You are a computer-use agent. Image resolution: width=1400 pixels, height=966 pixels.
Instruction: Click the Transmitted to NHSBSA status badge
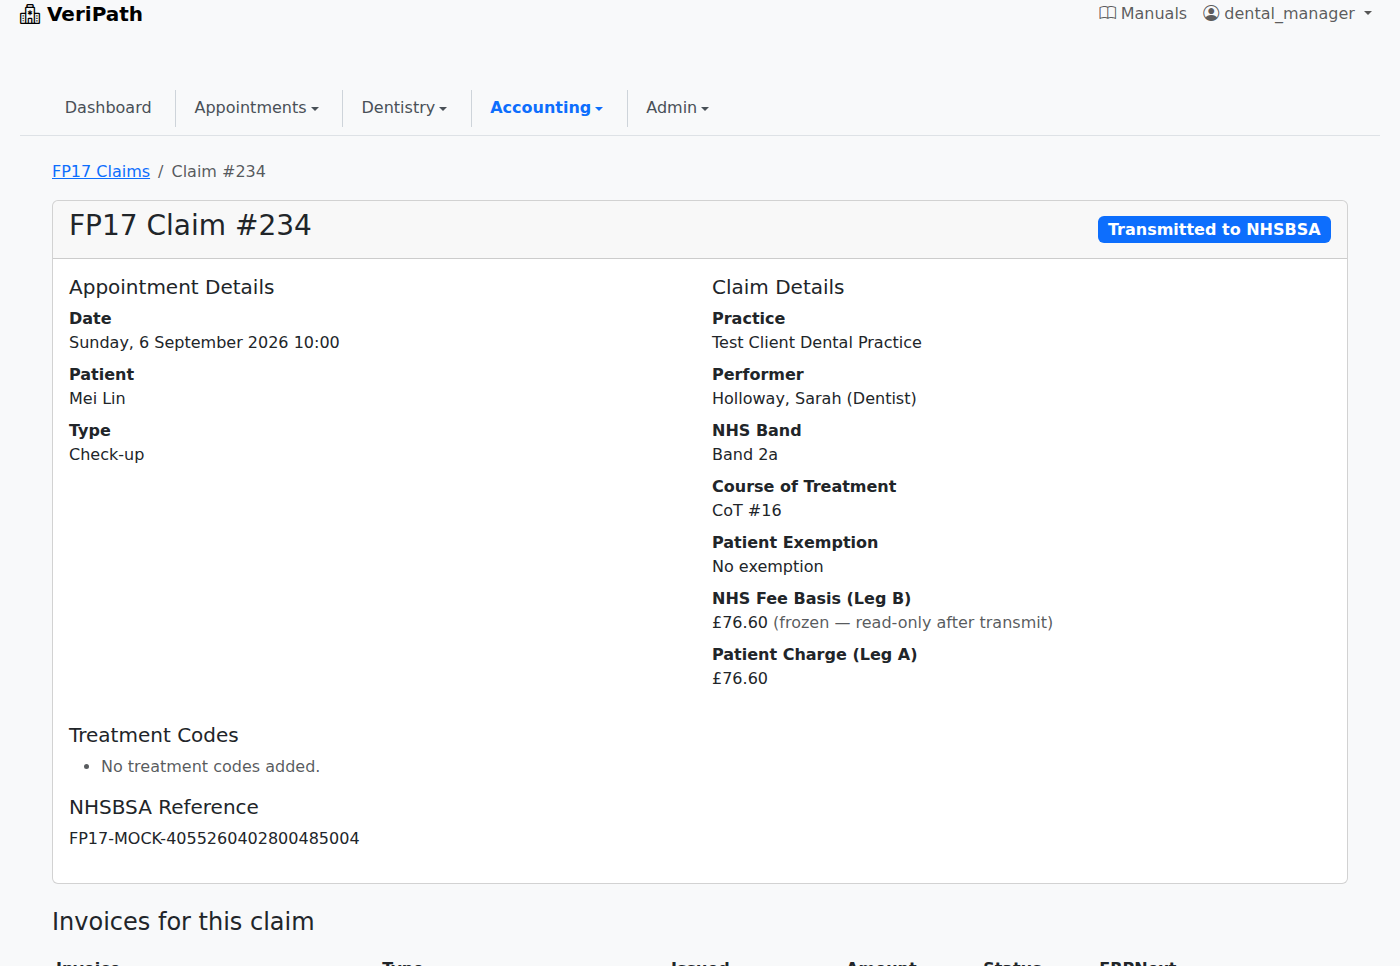pos(1214,229)
